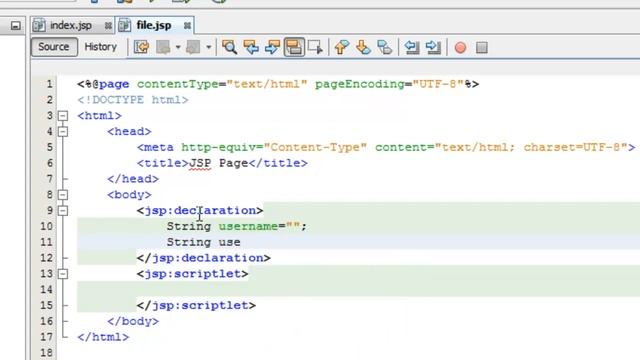Click the Last Edit location icon
Image resolution: width=640 pixels, height=360 pixels.
pyautogui.click(x=142, y=47)
